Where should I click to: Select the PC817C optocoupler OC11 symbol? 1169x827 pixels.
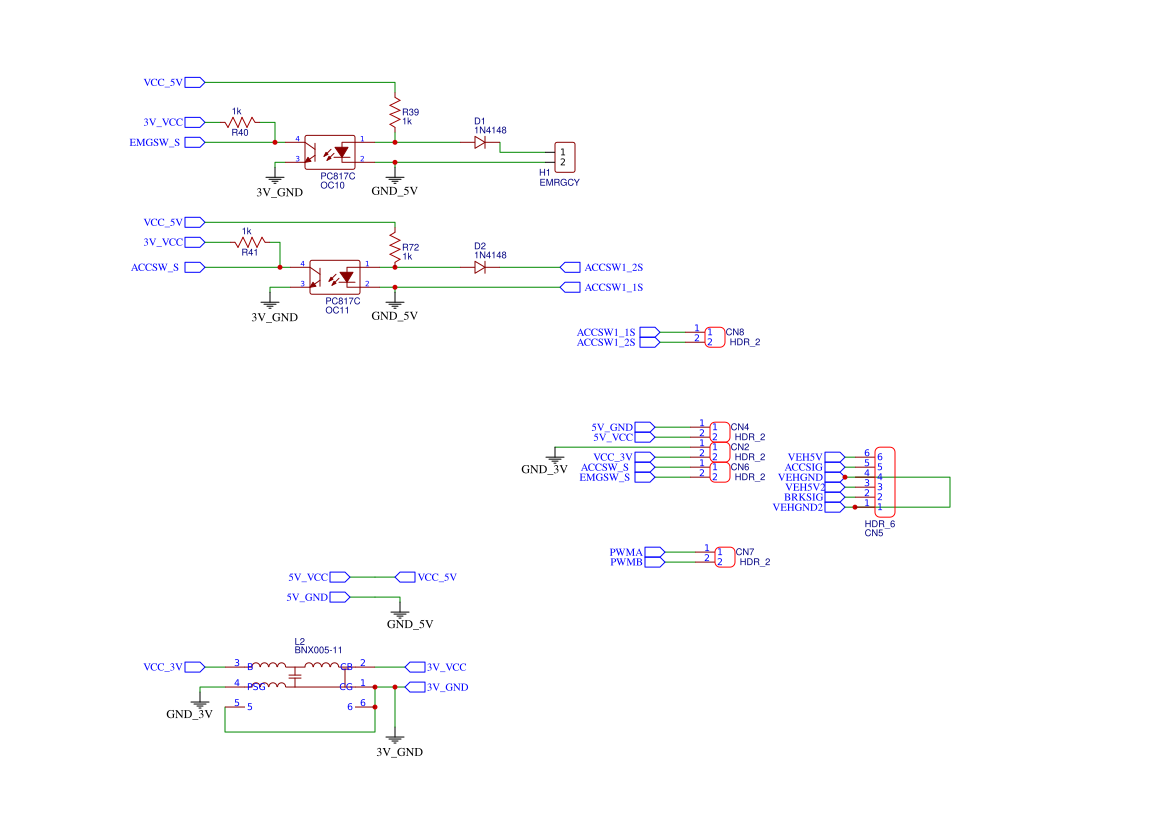[335, 277]
